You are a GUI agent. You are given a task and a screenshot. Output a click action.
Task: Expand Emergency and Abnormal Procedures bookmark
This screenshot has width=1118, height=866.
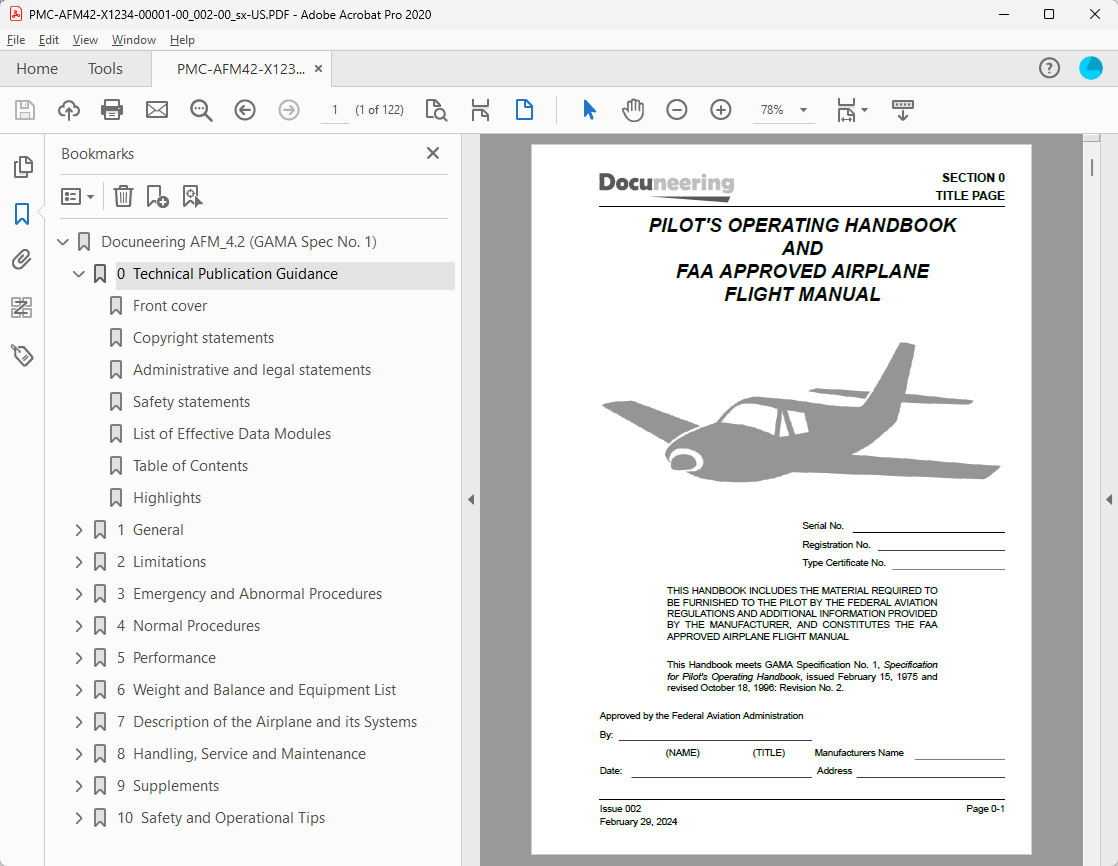78,594
